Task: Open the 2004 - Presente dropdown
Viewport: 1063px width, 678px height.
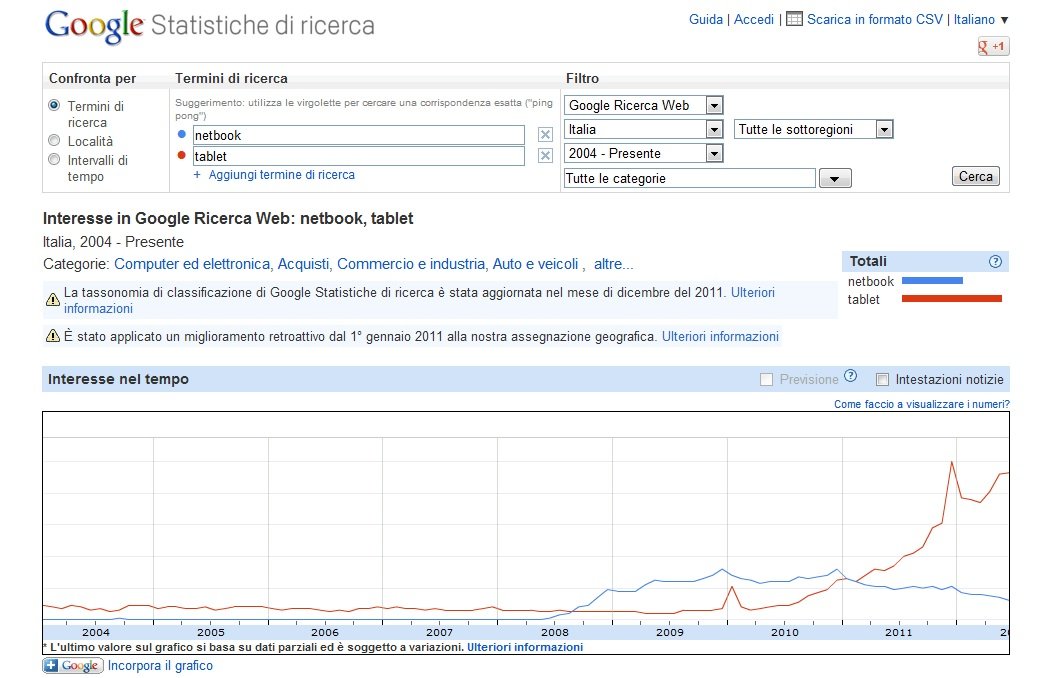Action: [644, 153]
